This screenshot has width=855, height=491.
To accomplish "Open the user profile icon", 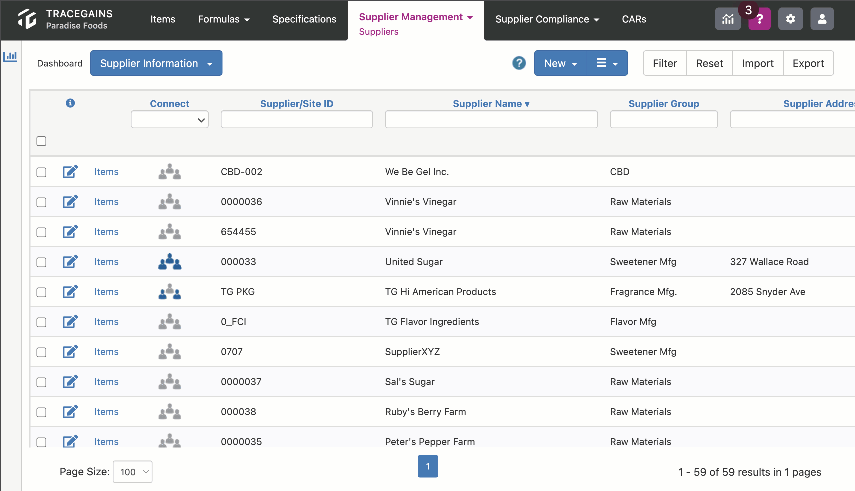I will pyautogui.click(x=822, y=19).
